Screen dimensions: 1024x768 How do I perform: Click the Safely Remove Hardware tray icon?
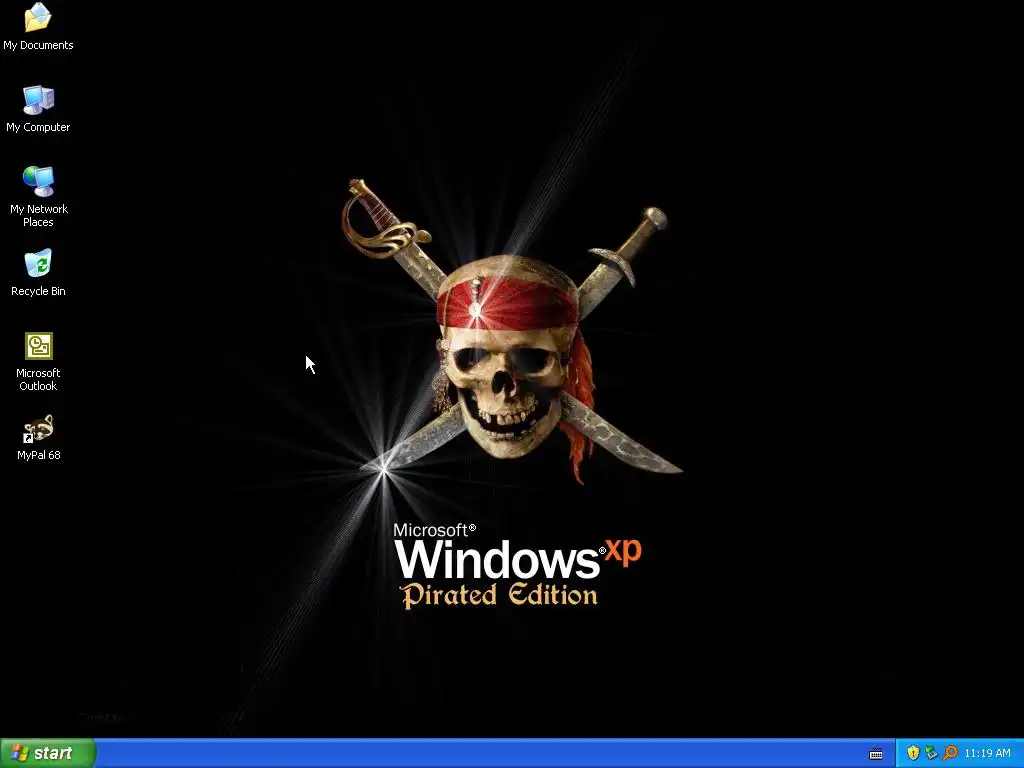coord(931,753)
